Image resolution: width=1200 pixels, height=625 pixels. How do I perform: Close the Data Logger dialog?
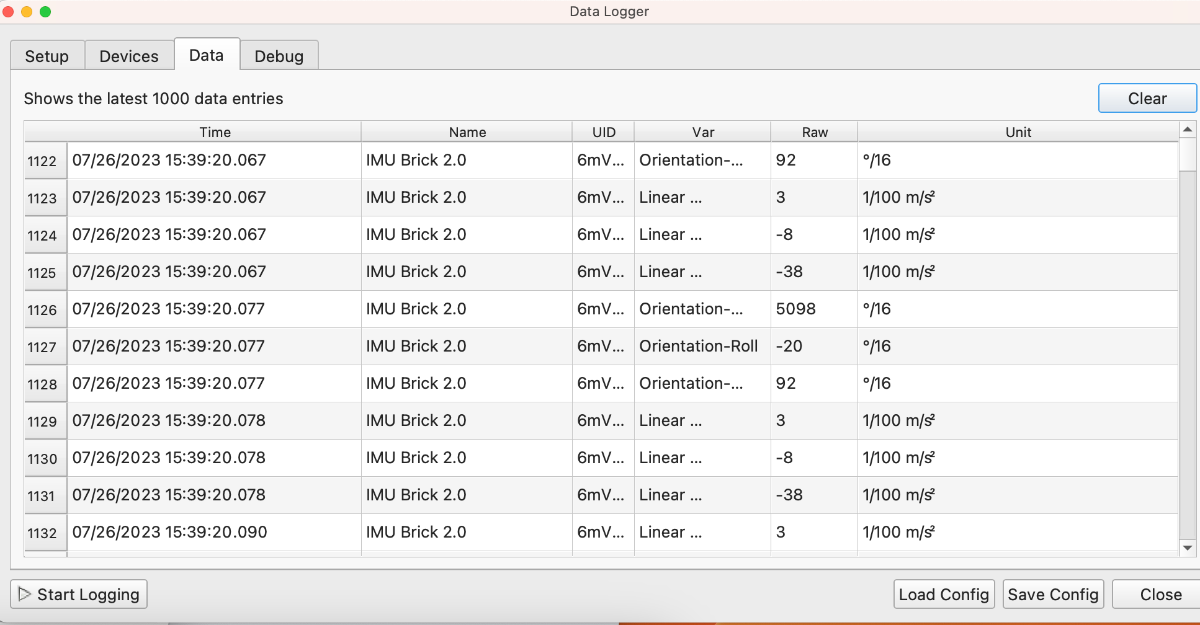1160,594
